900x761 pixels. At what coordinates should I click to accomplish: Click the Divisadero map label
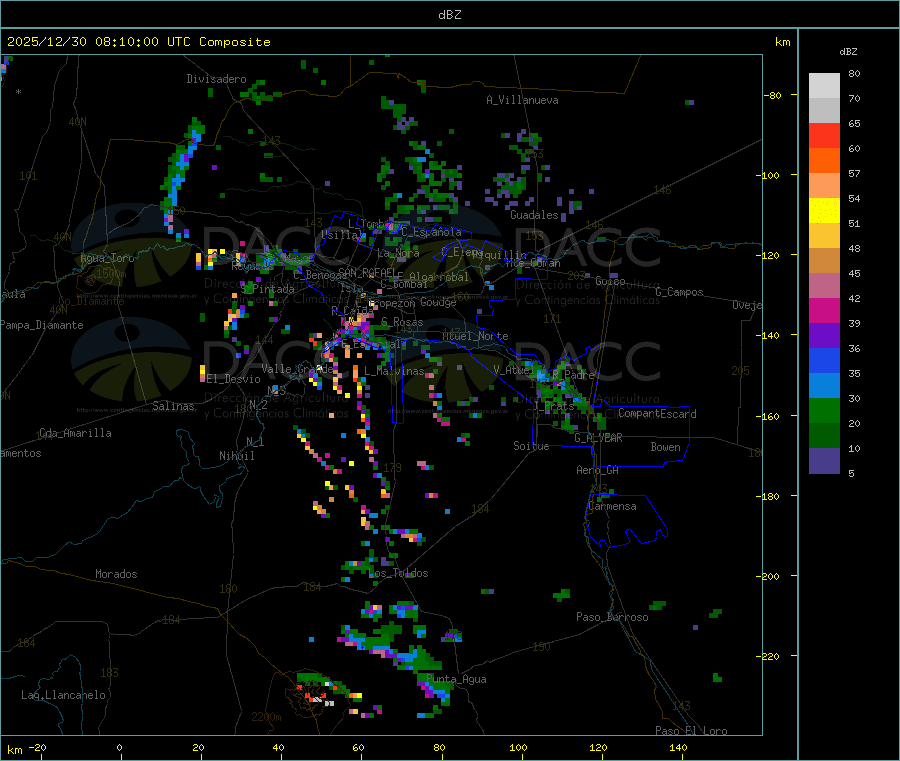pyautogui.click(x=216, y=79)
